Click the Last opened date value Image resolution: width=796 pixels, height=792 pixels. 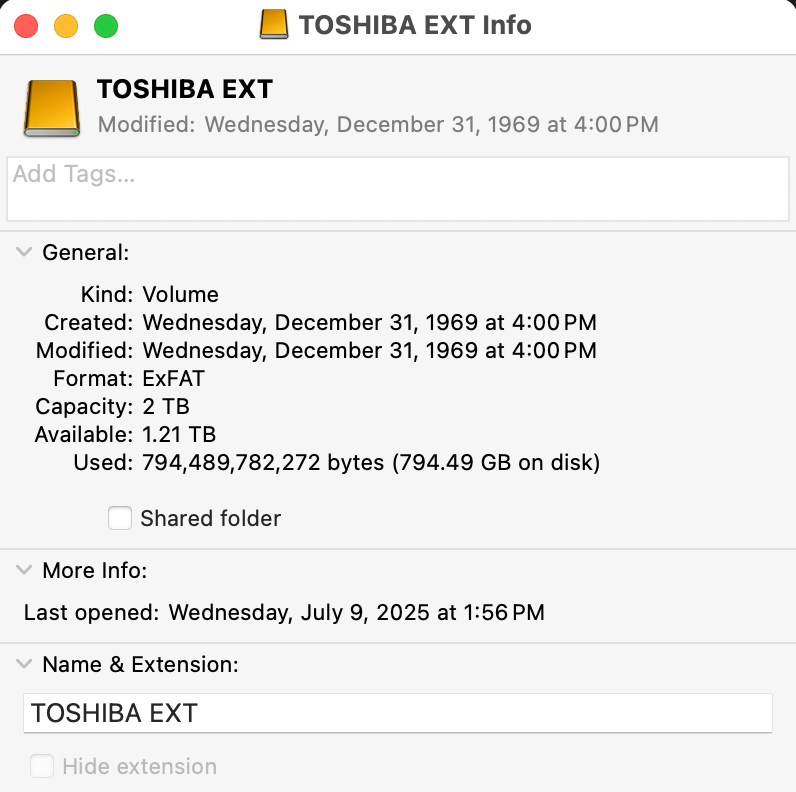tap(356, 612)
